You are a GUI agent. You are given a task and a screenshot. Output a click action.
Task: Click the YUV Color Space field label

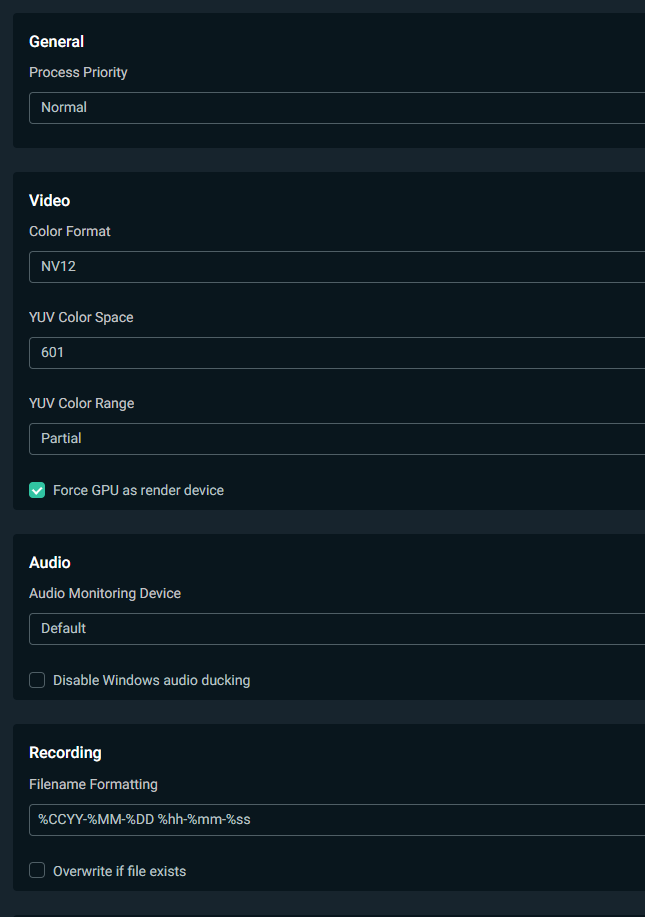coord(81,318)
